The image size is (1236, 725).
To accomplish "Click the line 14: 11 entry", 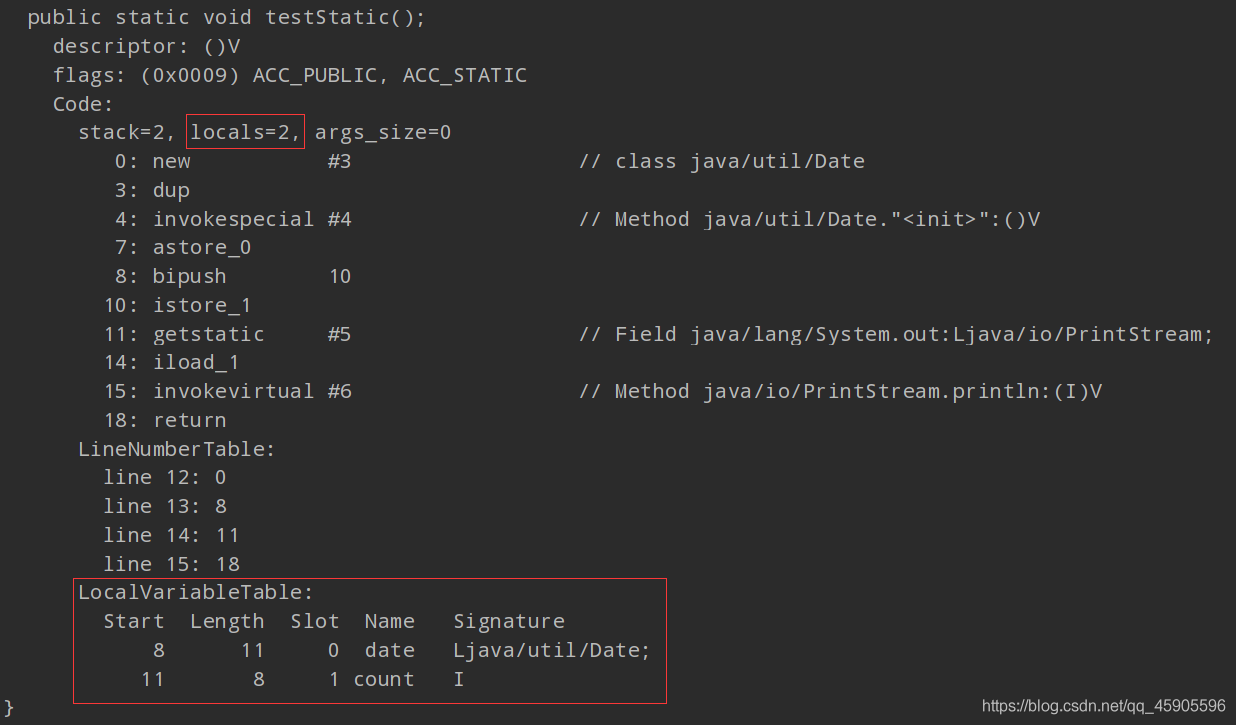I will (171, 536).
